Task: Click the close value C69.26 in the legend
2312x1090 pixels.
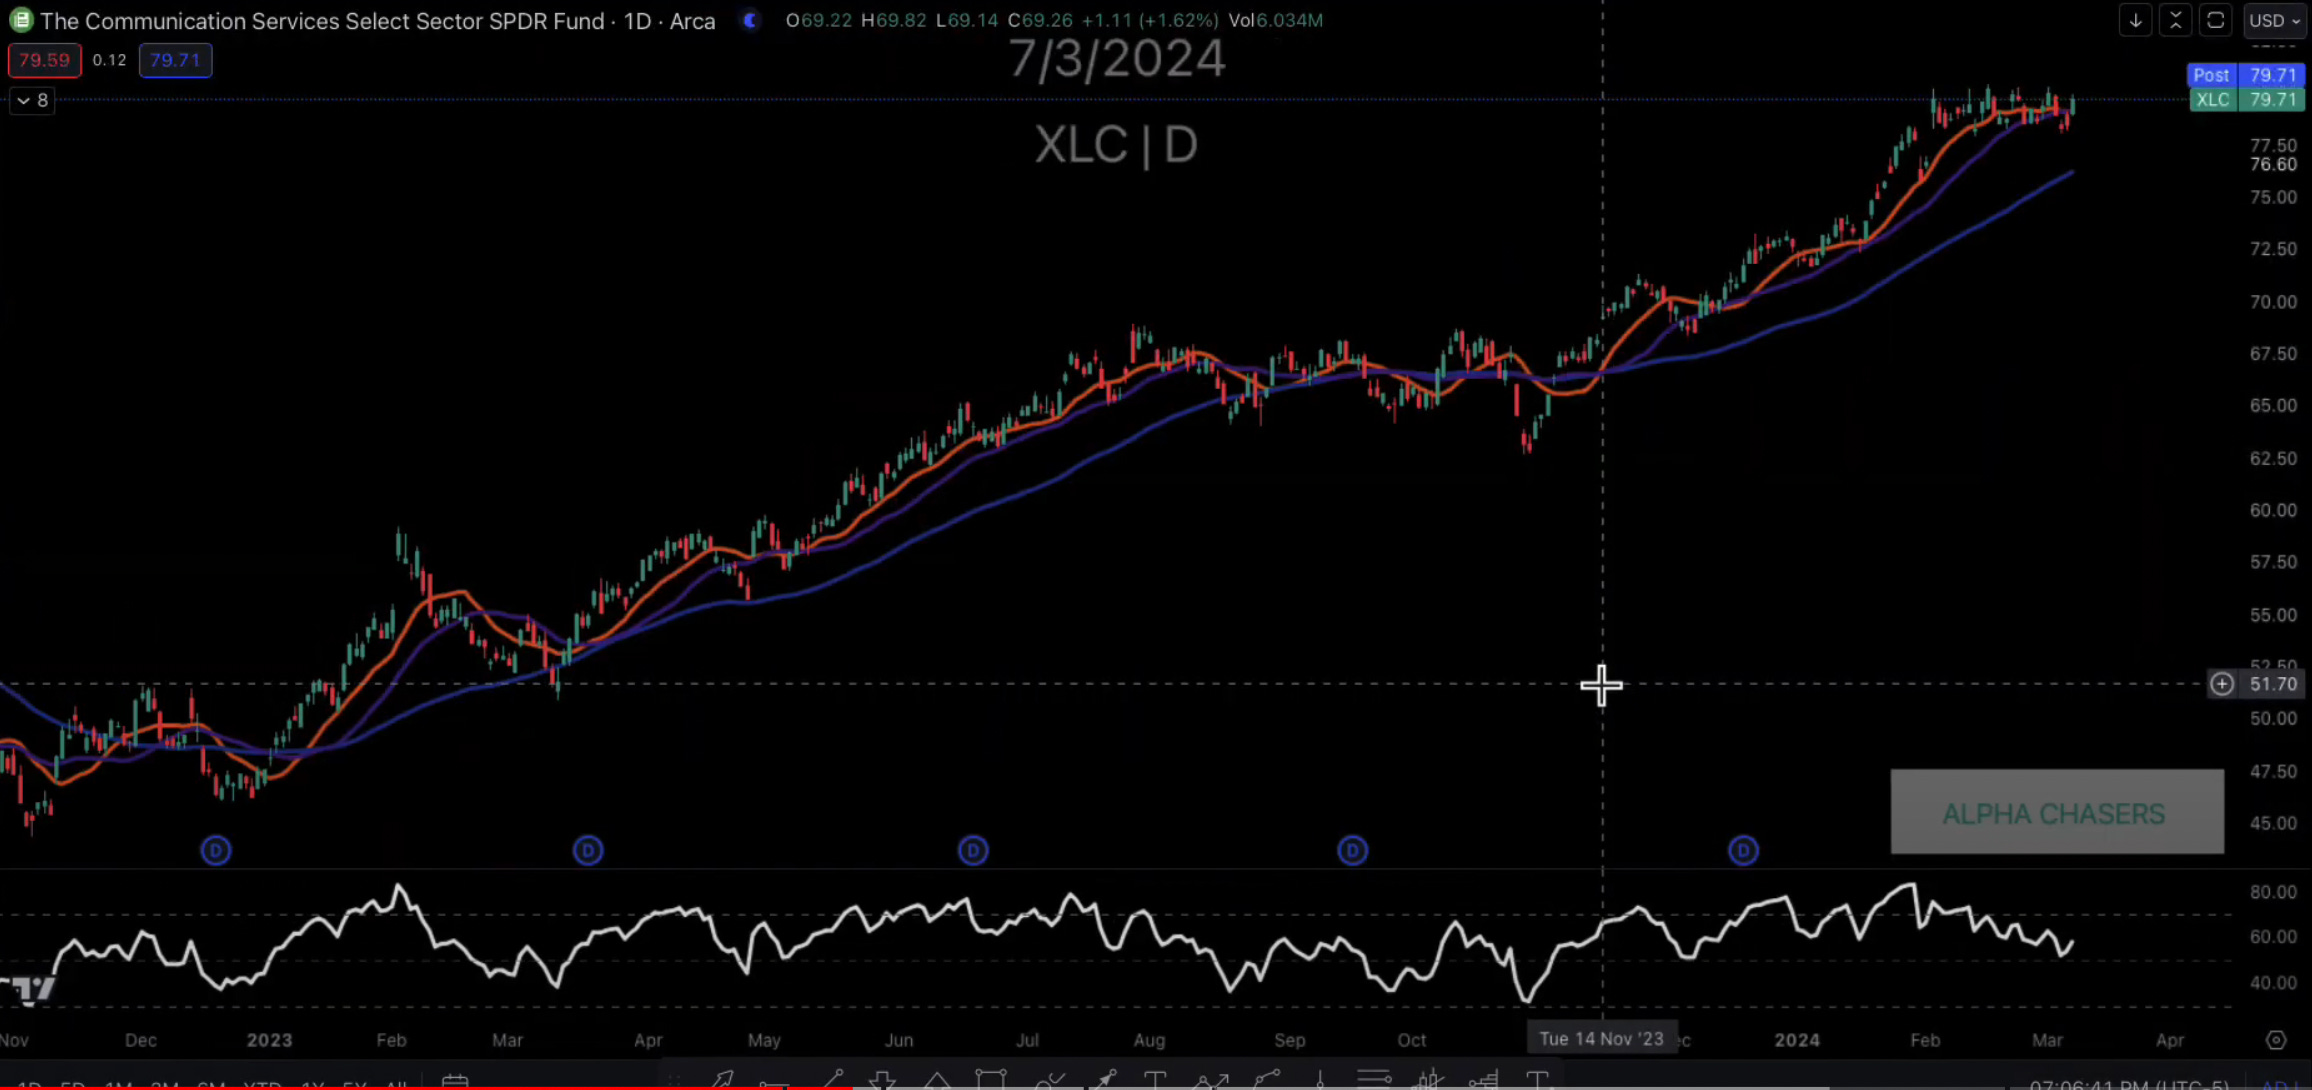Action: pyautogui.click(x=1040, y=20)
